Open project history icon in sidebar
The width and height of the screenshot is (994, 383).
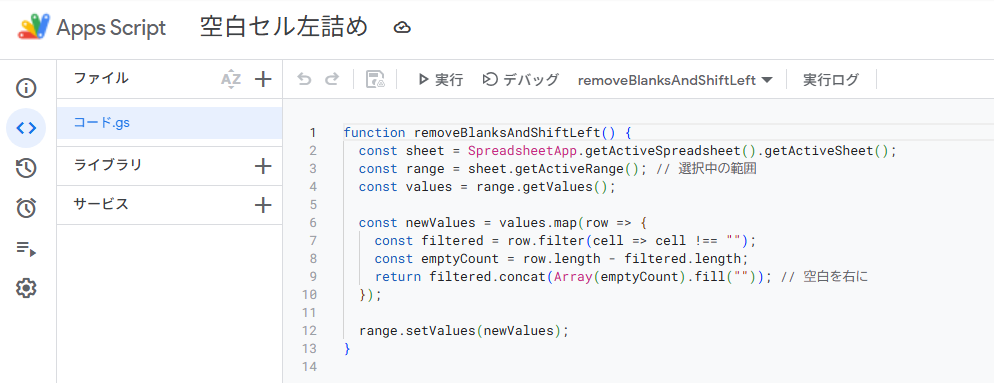(26, 168)
